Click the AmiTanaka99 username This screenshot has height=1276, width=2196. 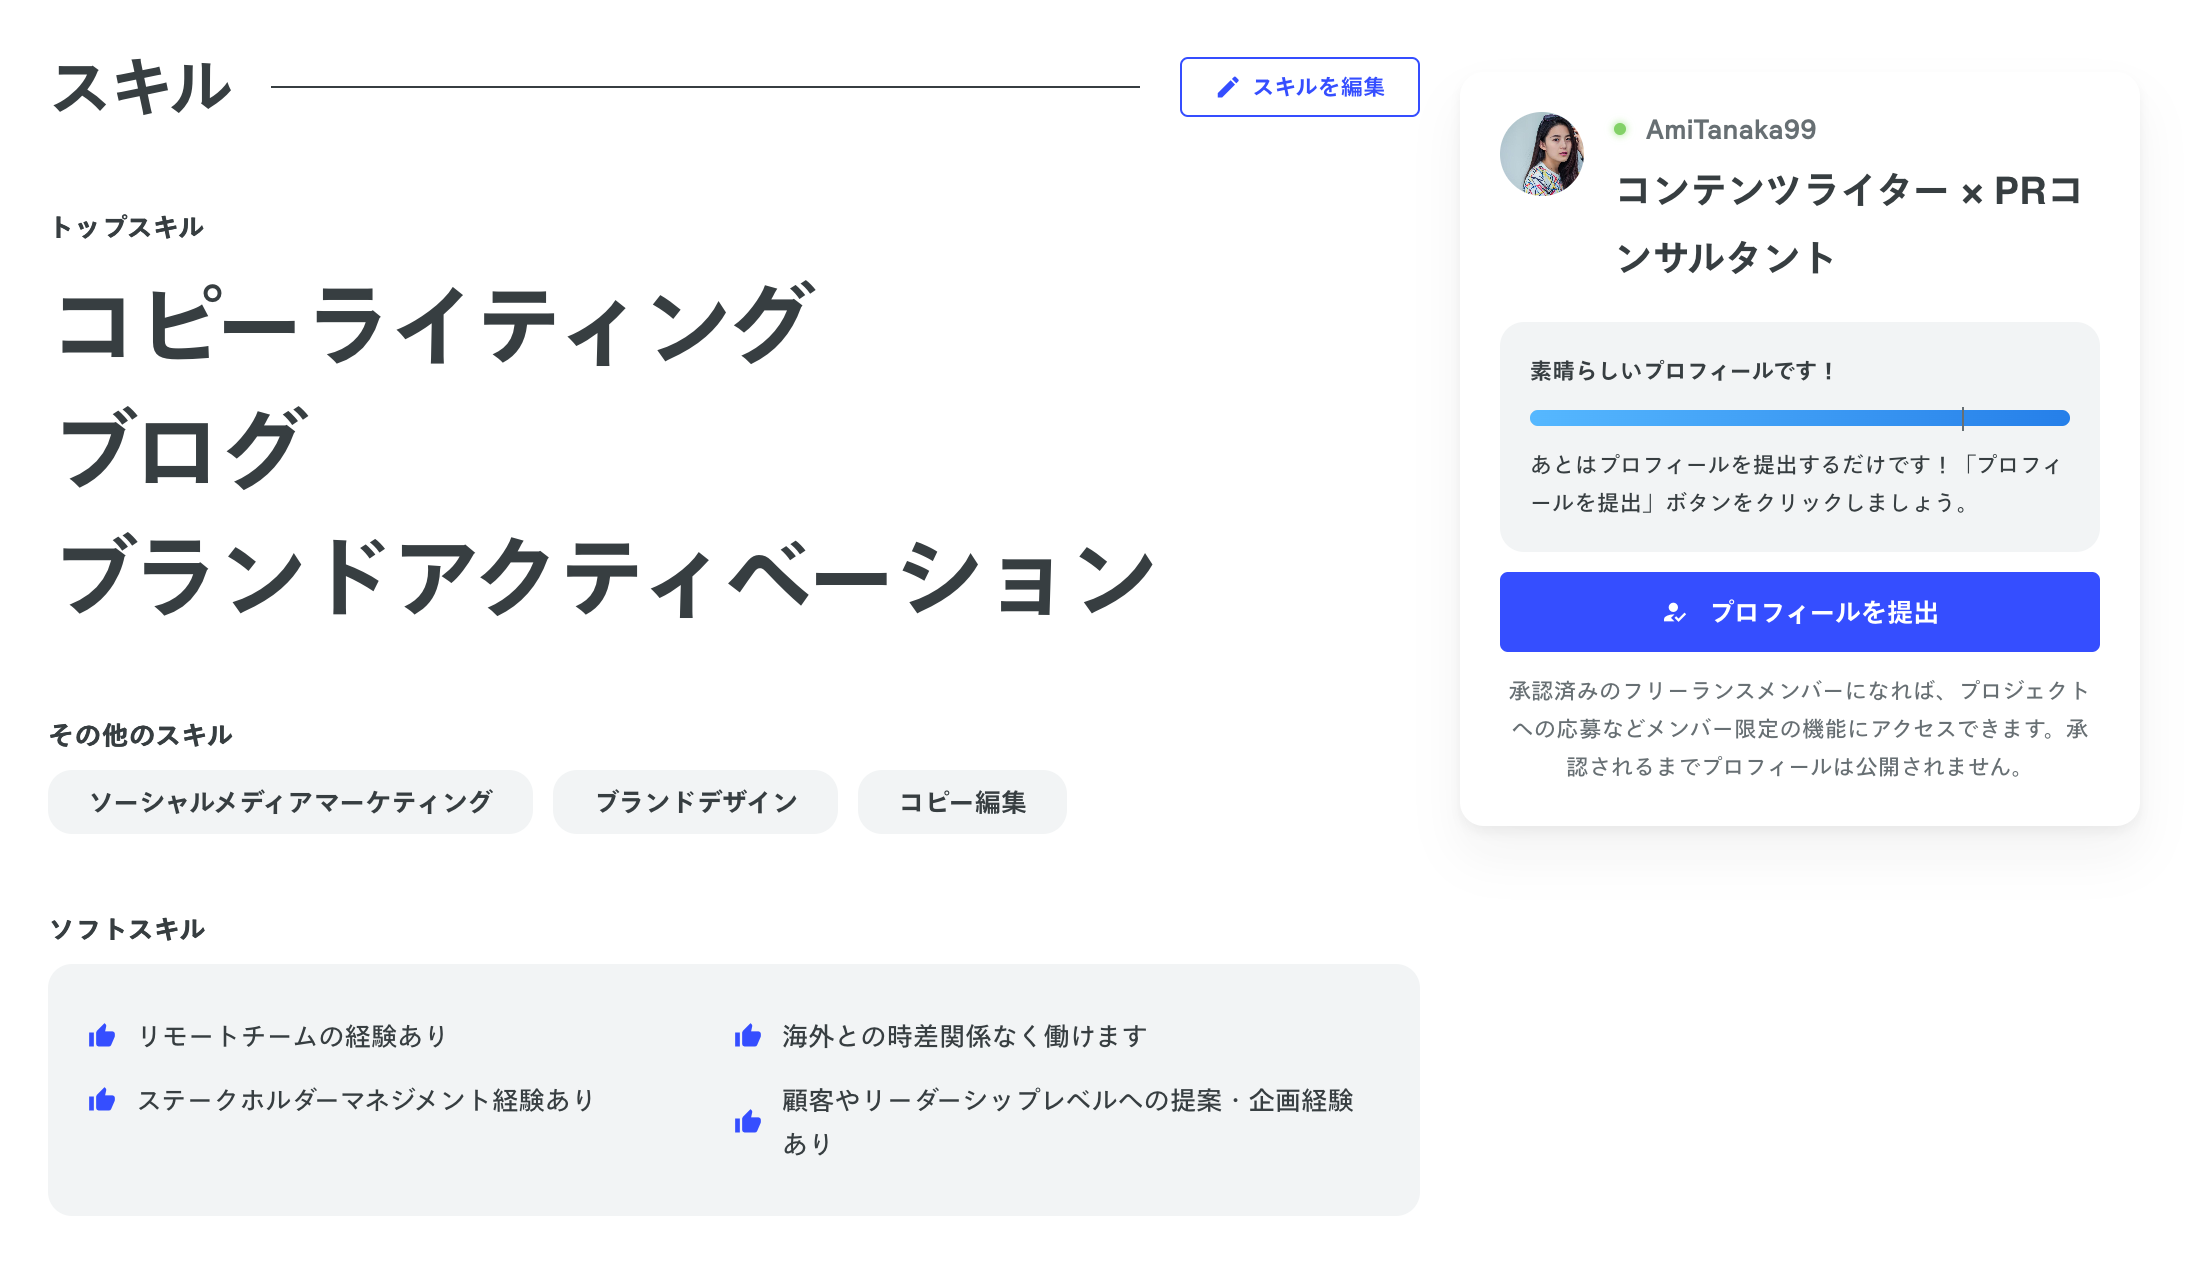pos(1730,130)
